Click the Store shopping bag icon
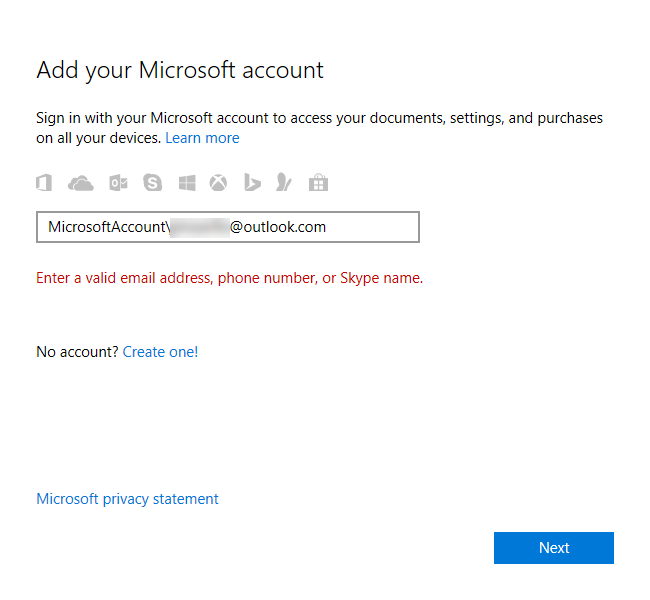 click(x=318, y=182)
